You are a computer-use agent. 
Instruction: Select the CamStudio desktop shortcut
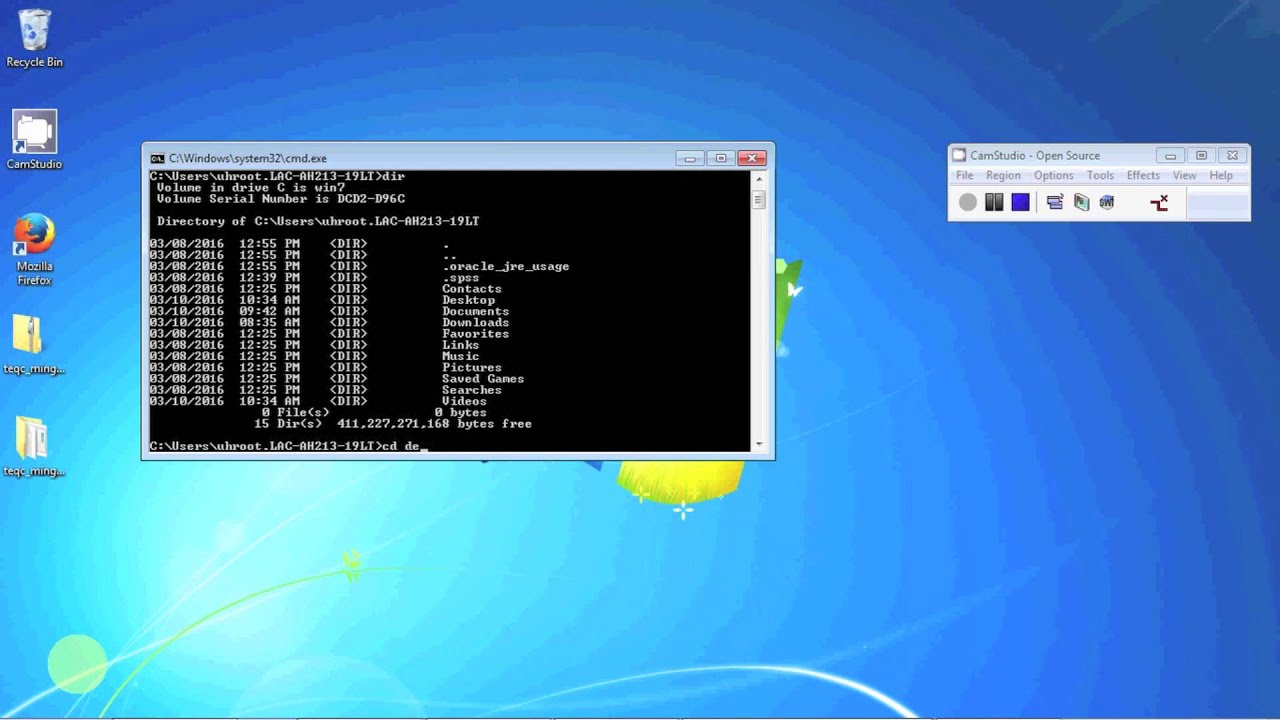pos(34,140)
